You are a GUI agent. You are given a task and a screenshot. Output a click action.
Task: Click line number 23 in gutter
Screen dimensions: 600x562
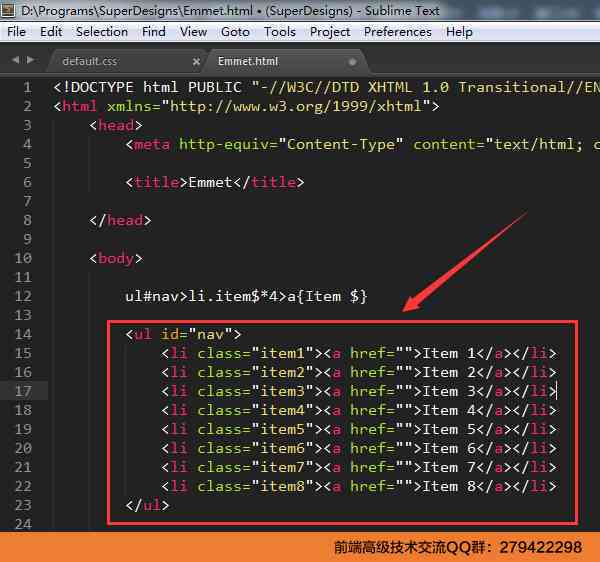[x=23, y=505]
